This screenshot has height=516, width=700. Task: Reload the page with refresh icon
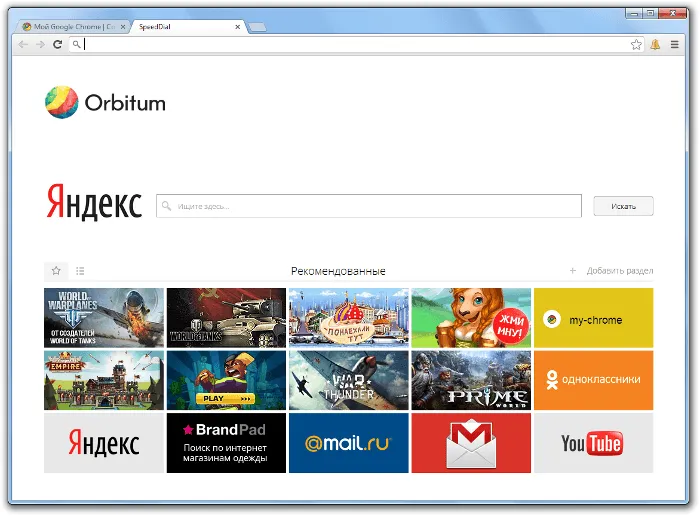pyautogui.click(x=58, y=44)
